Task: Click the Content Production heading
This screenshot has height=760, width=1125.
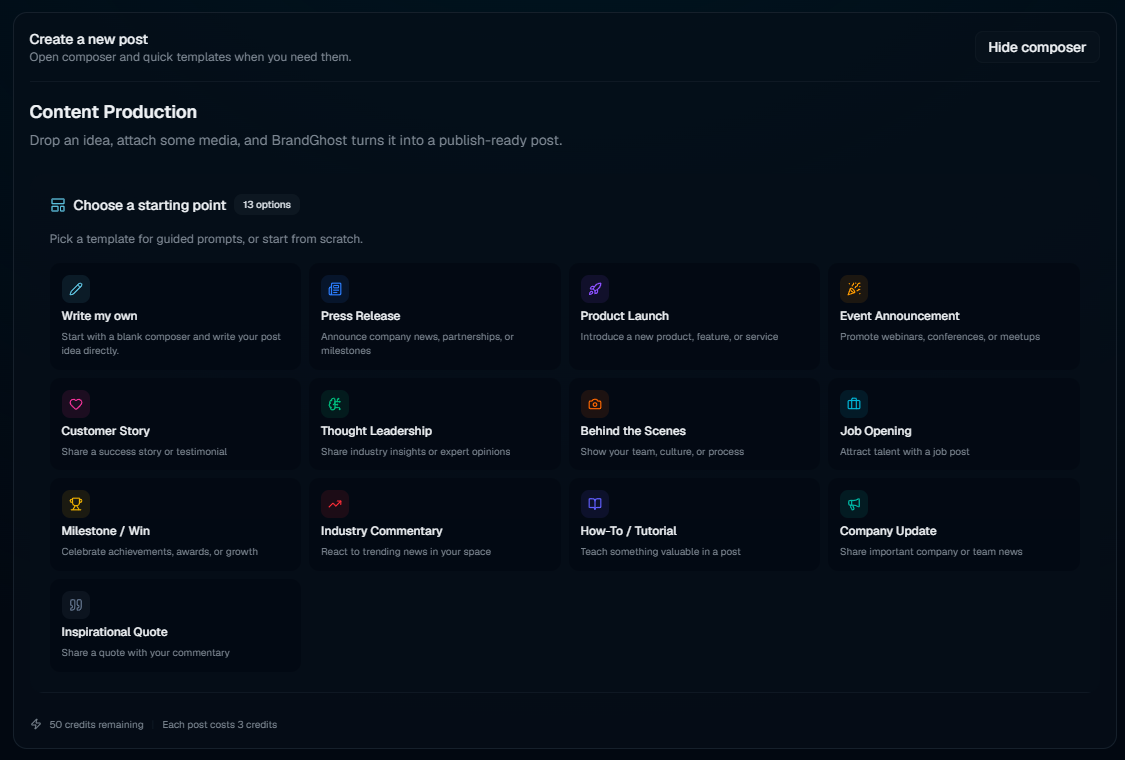Action: [x=113, y=112]
